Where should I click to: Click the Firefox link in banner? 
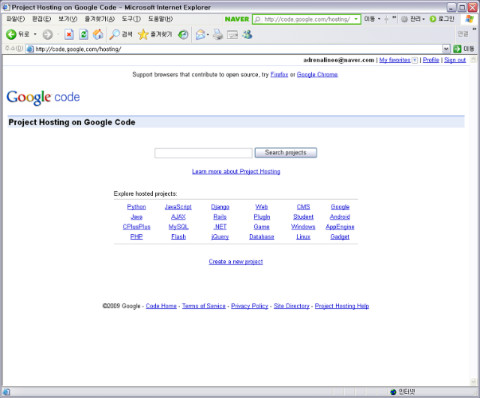tap(279, 75)
